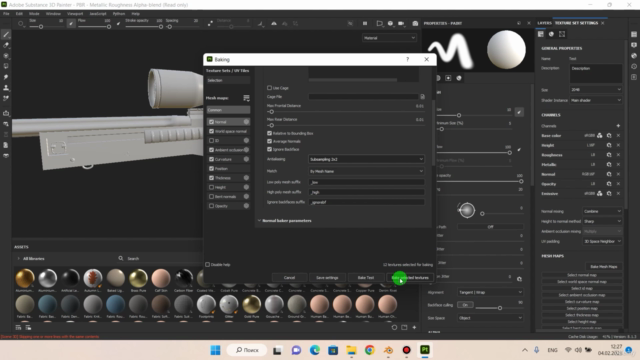Uncheck Ignore Backface option
The width and height of the screenshot is (640, 360).
pos(269,149)
